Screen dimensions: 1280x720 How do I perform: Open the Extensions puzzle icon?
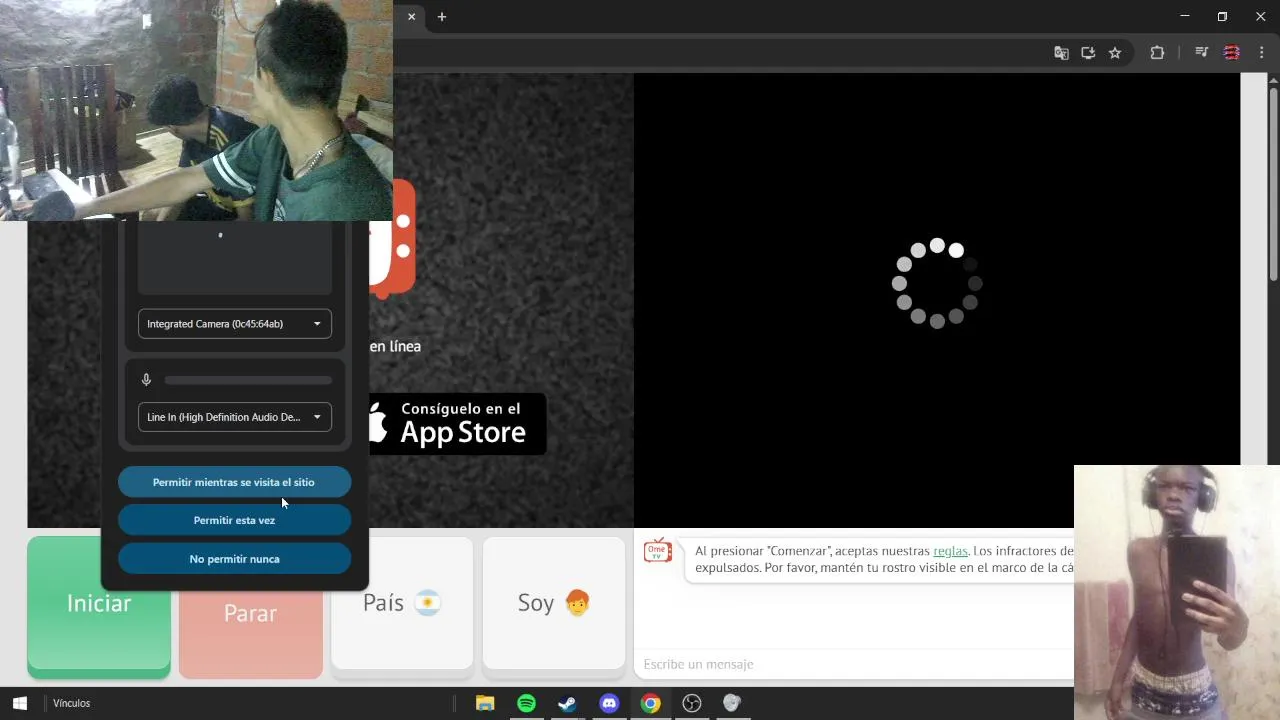[1157, 53]
